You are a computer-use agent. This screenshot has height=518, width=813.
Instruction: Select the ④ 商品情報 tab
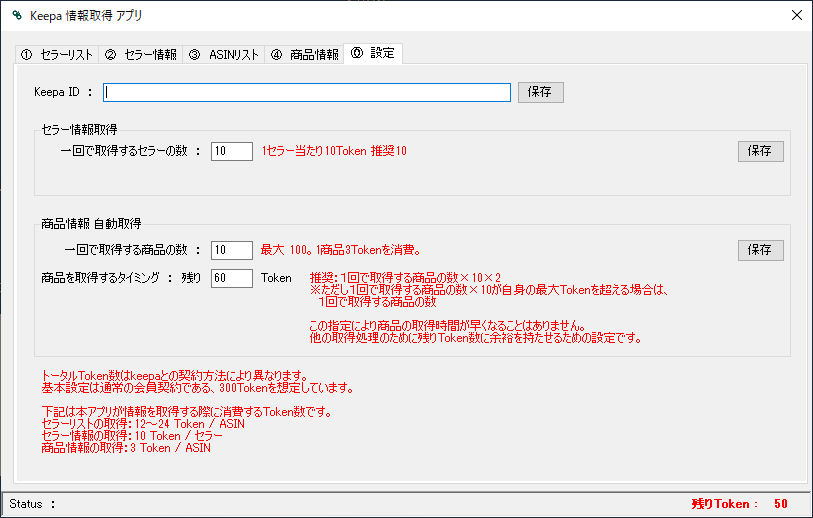(x=304, y=54)
